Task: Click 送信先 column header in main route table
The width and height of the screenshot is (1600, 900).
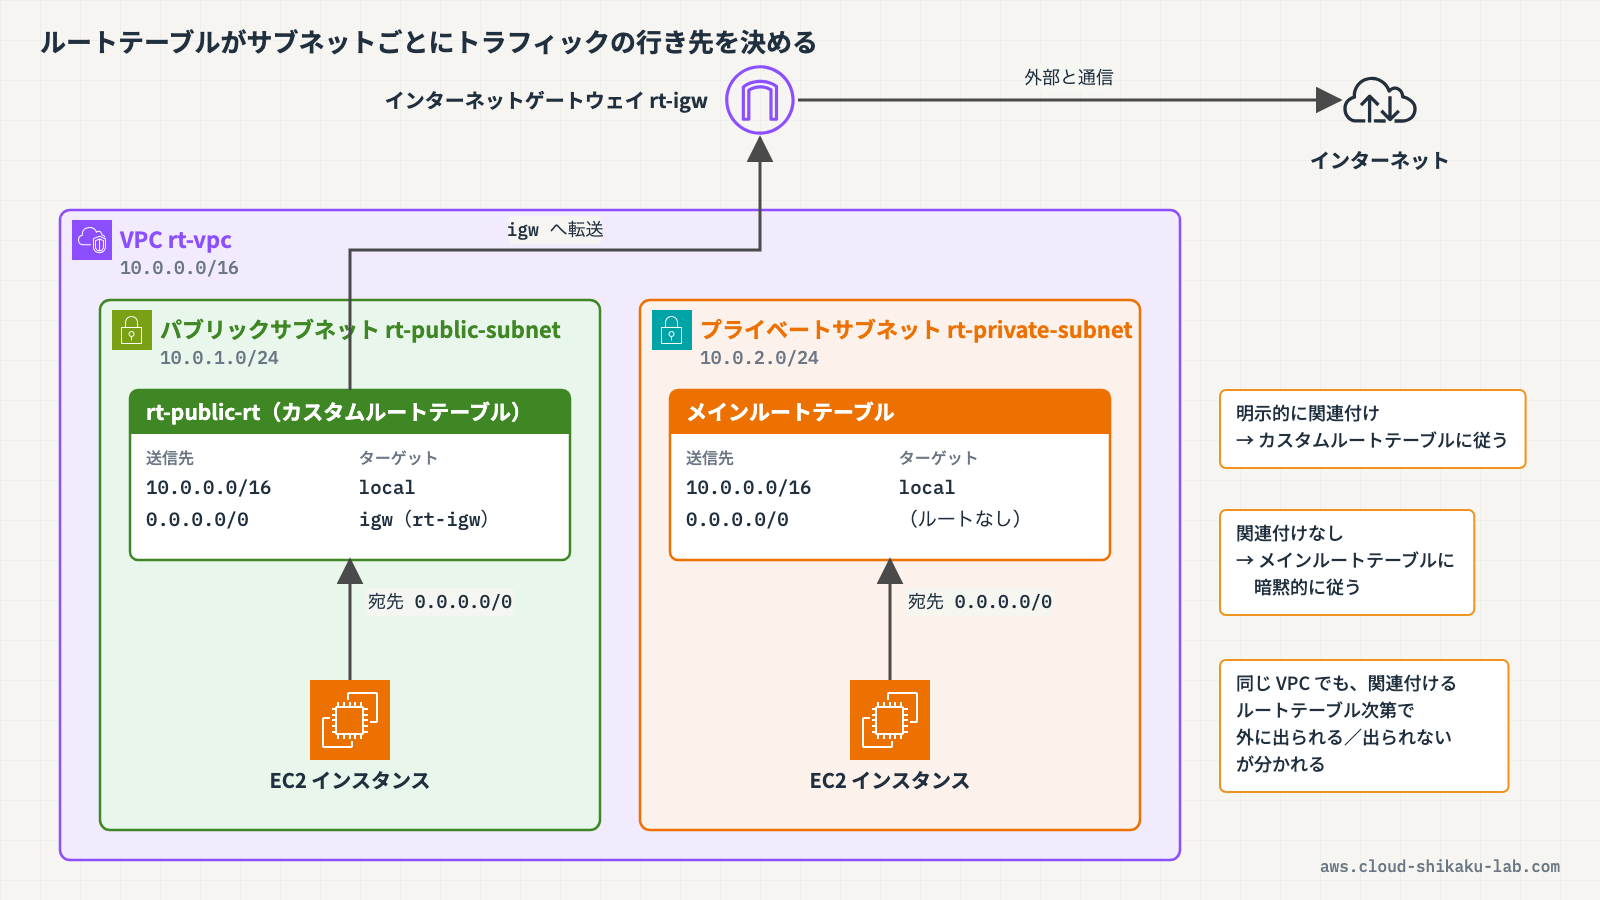Action: 710,458
